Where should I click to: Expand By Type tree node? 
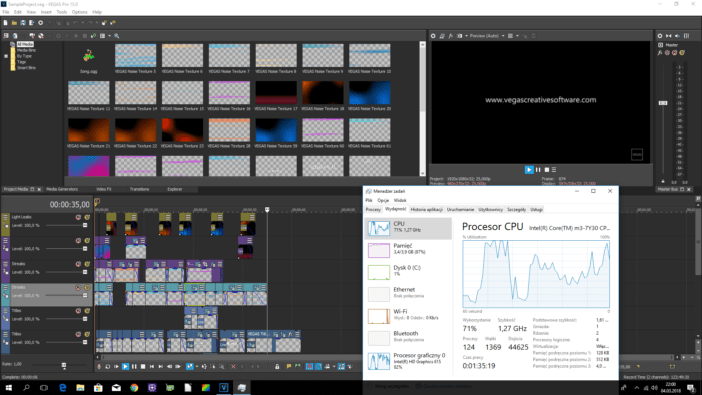pyautogui.click(x=6, y=56)
